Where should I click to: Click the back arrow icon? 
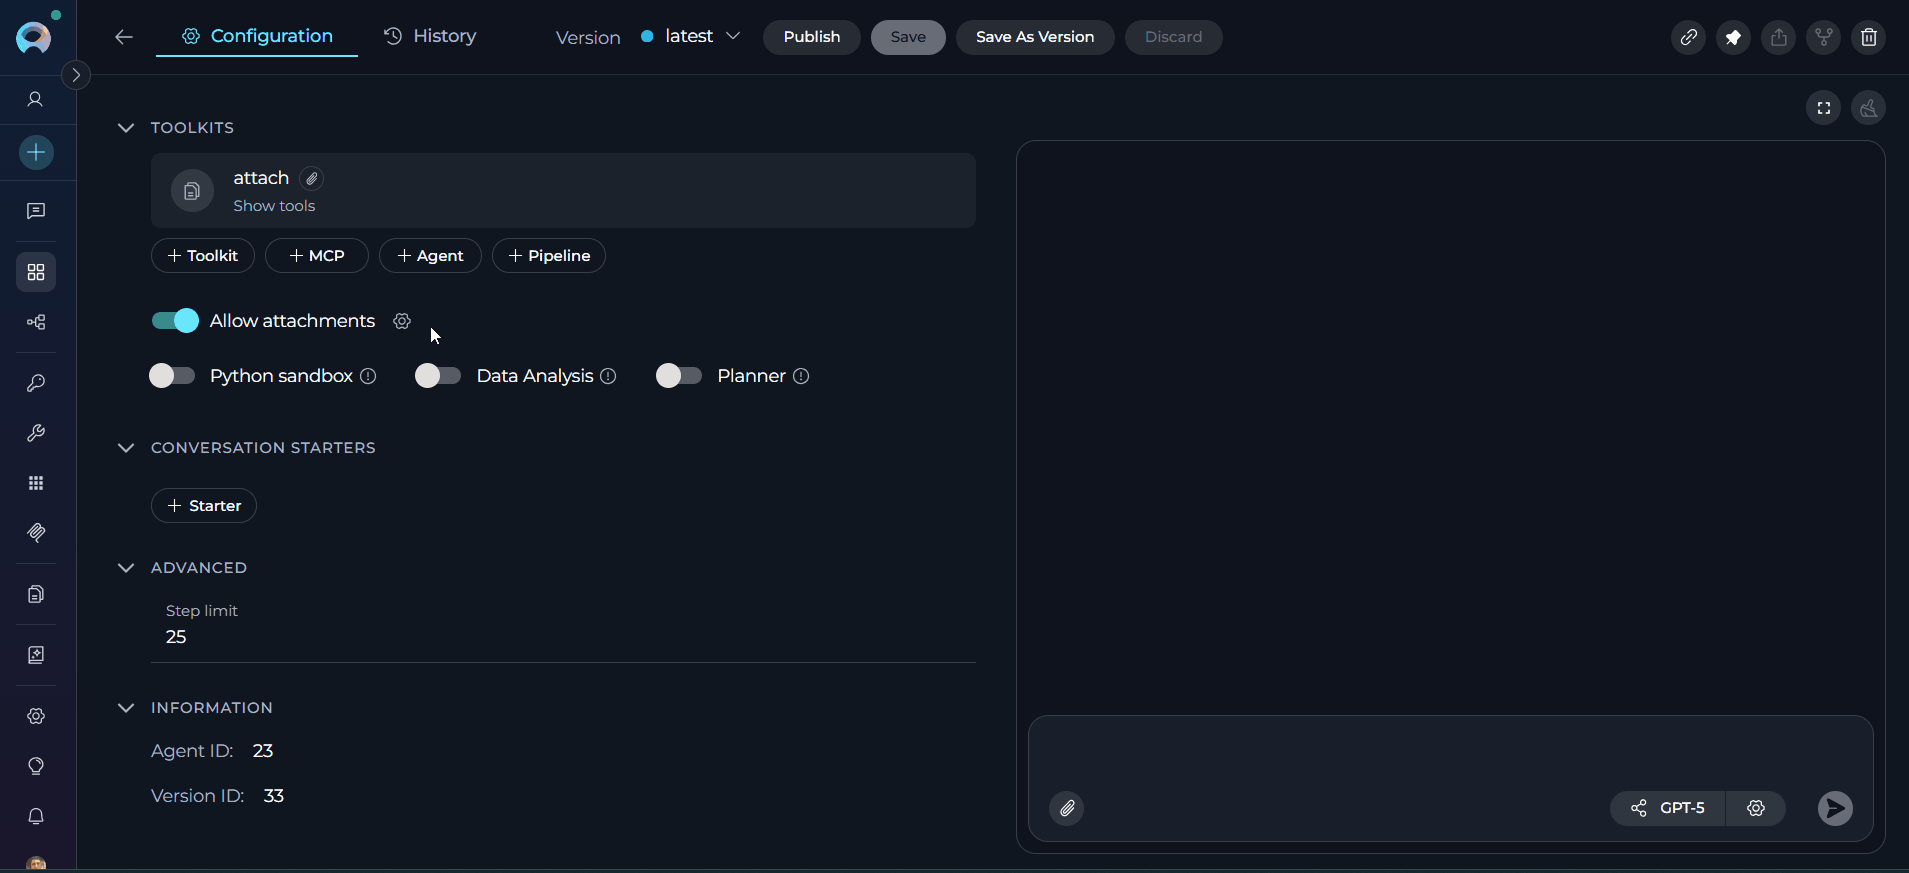pyautogui.click(x=124, y=37)
